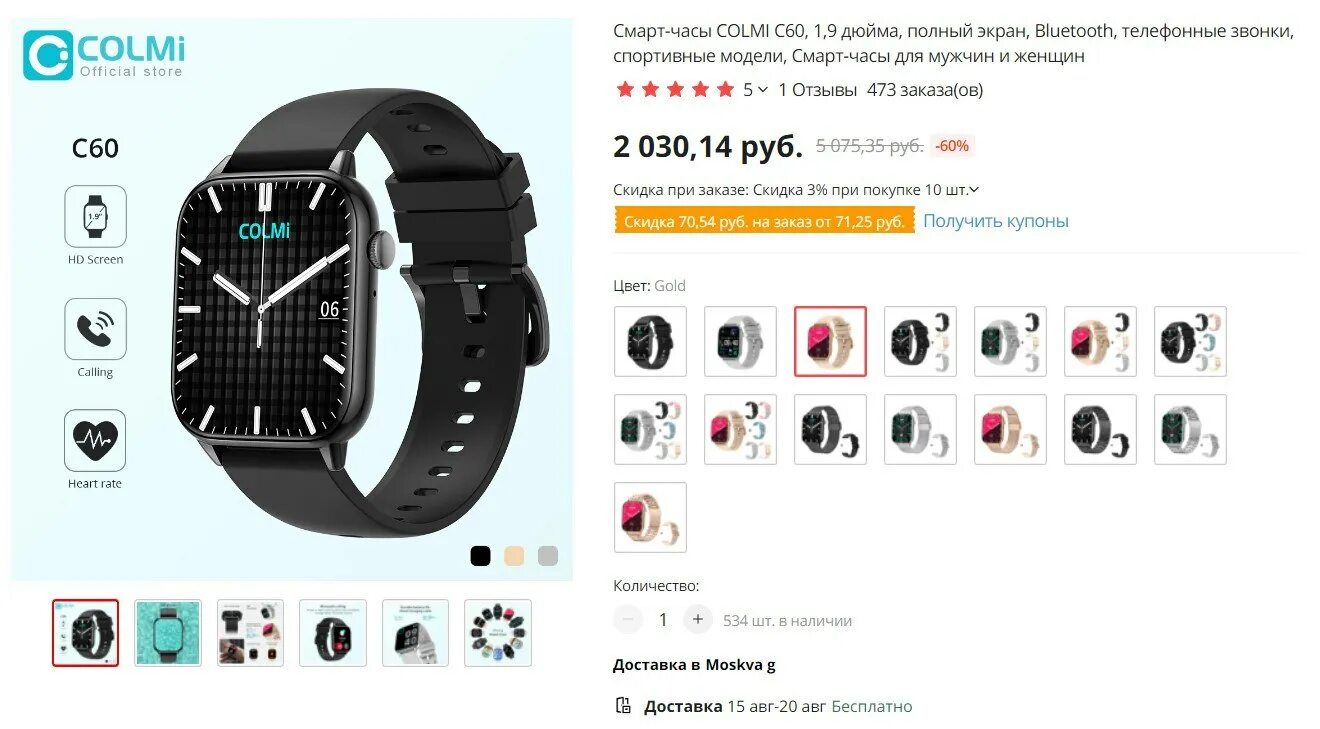Select the black watch color option
1320x729 pixels.
pos(650,341)
